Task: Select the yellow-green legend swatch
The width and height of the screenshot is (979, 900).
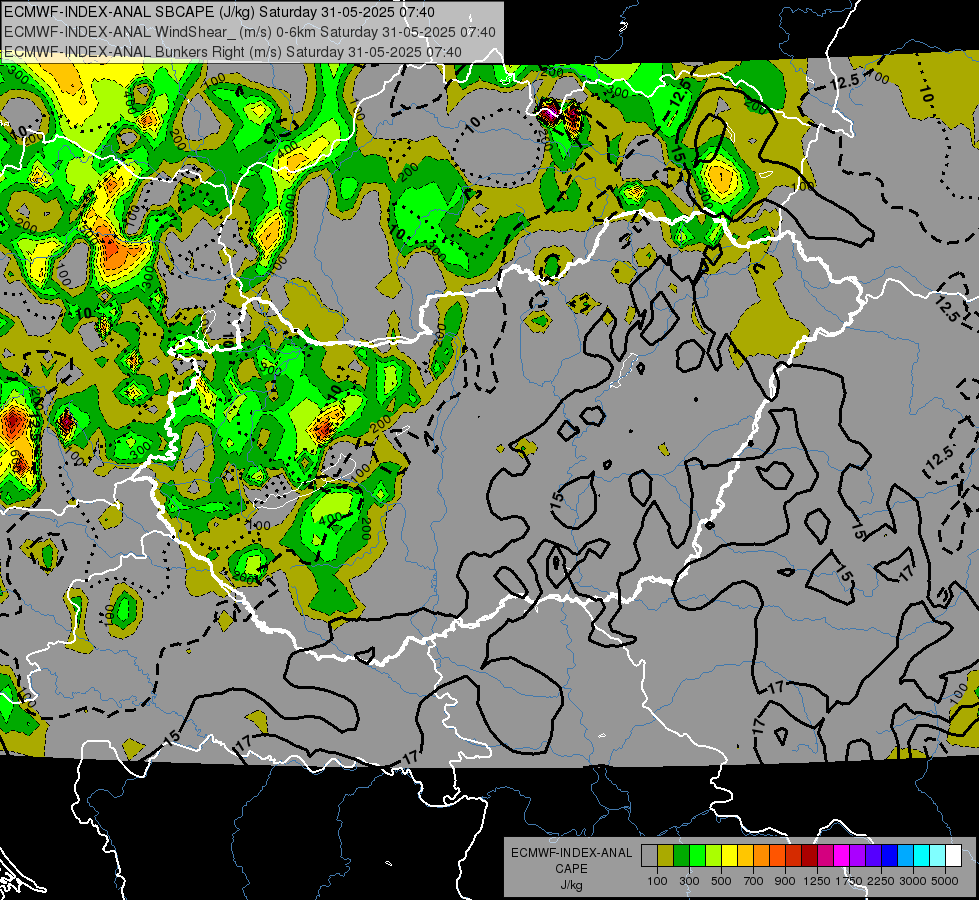Action: (714, 855)
